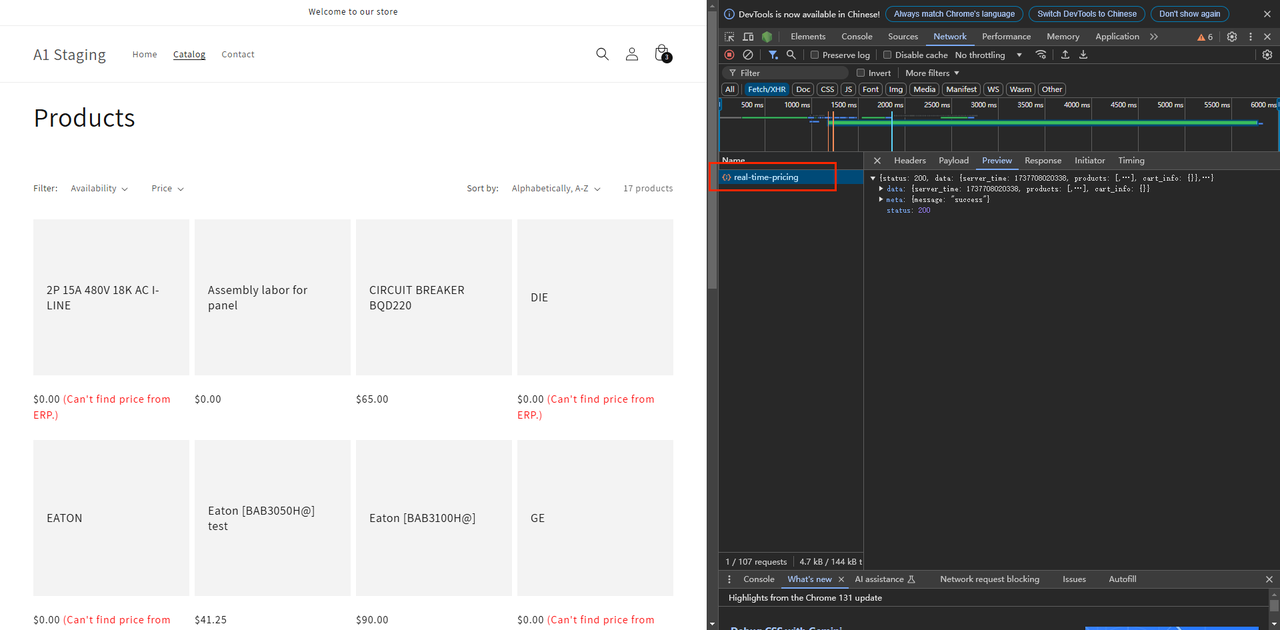The height and width of the screenshot is (630, 1280).
Task: Toggle the WS request filter
Action: pyautogui.click(x=993, y=89)
